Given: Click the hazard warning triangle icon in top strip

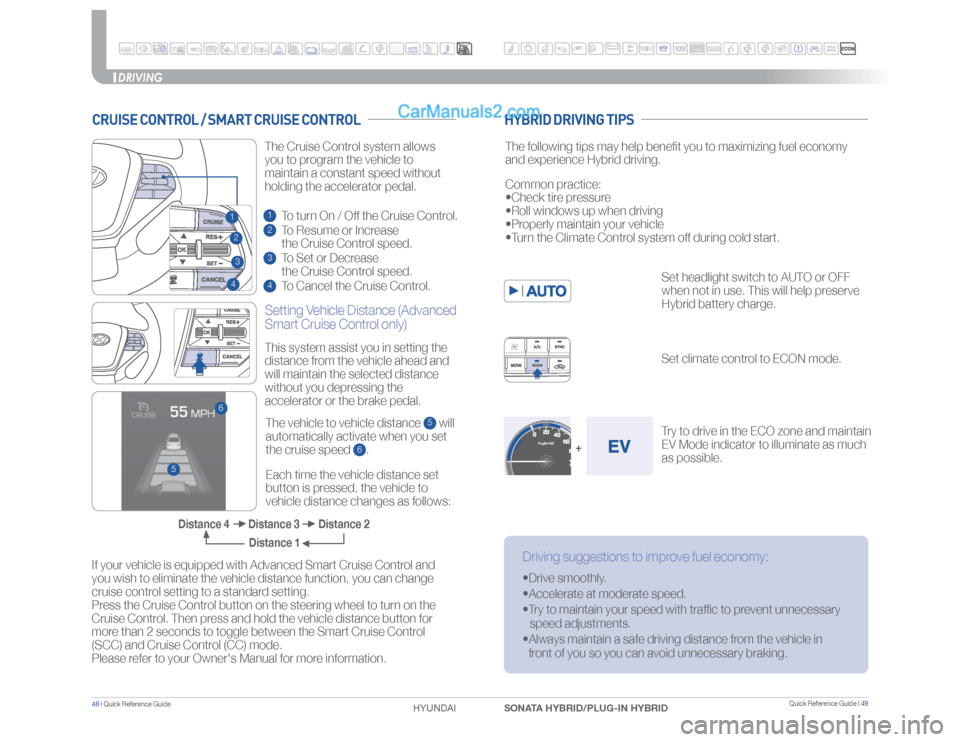Looking at the screenshot, I should click(x=278, y=48).
